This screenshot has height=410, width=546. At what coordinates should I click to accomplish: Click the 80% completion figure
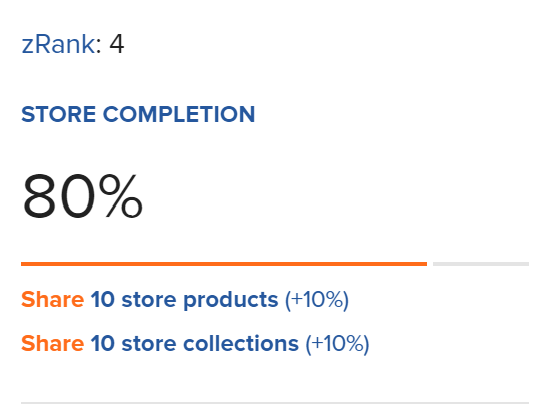pos(83,196)
